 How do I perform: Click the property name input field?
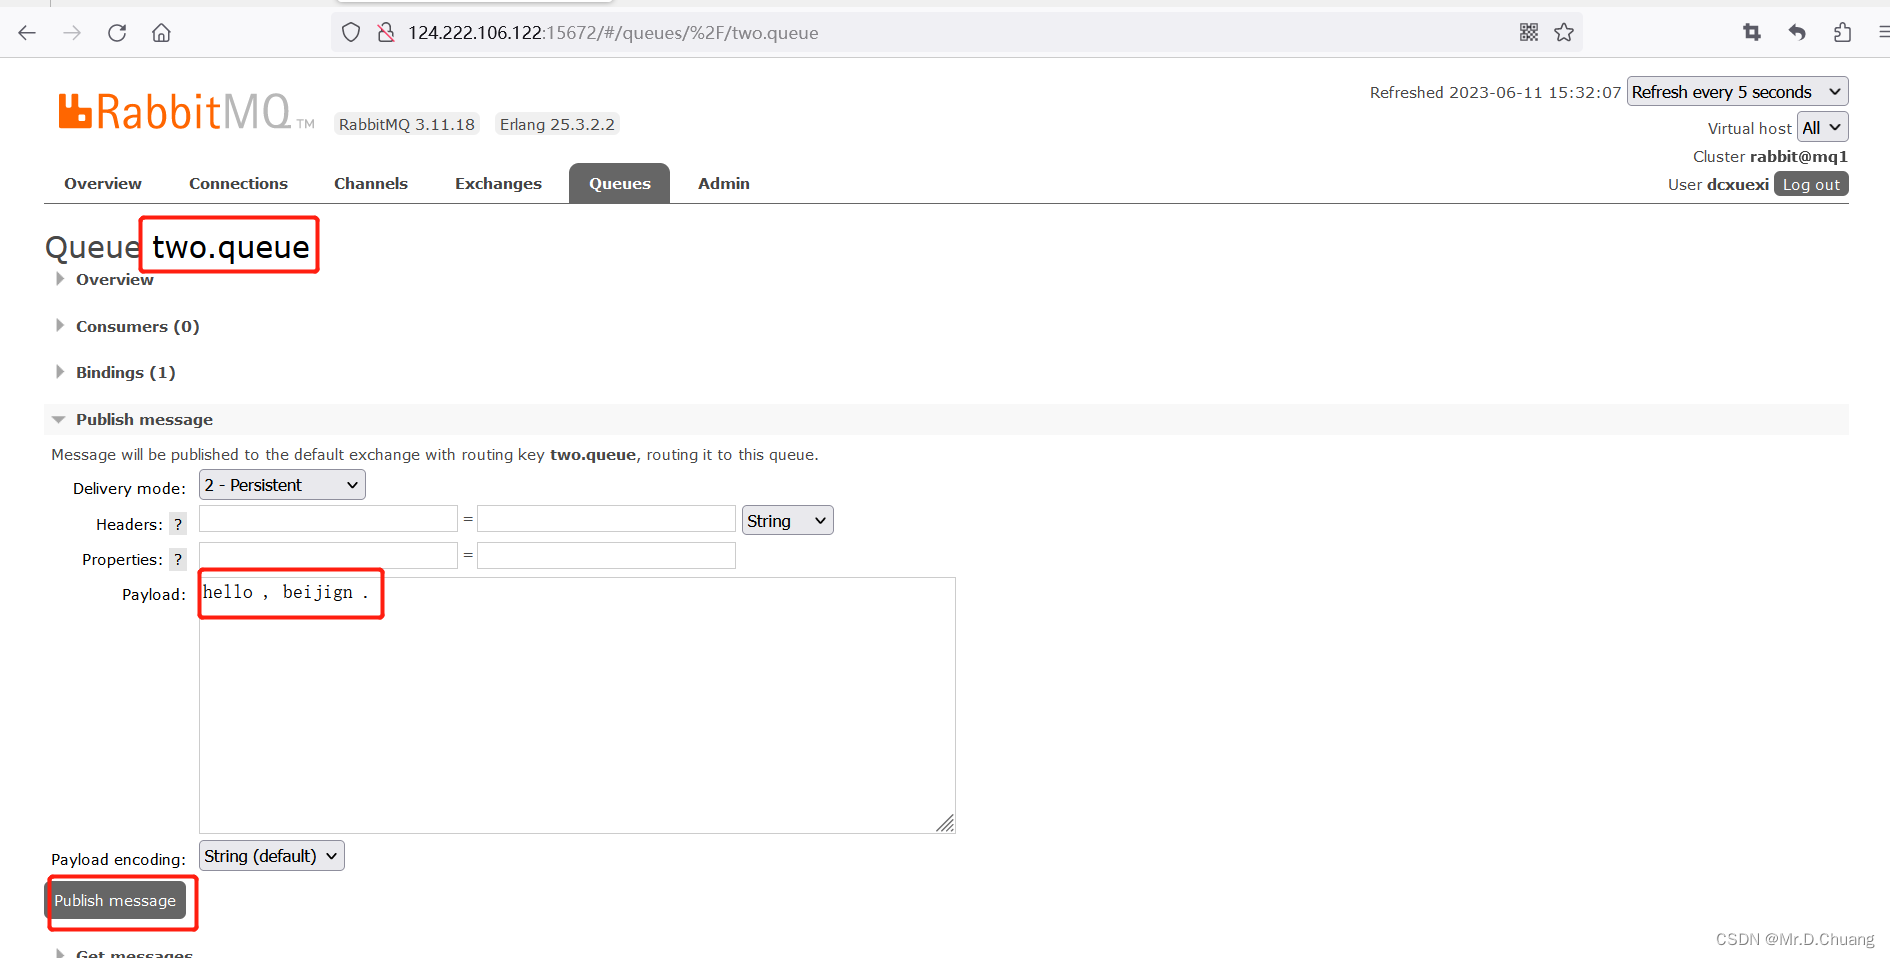(328, 556)
